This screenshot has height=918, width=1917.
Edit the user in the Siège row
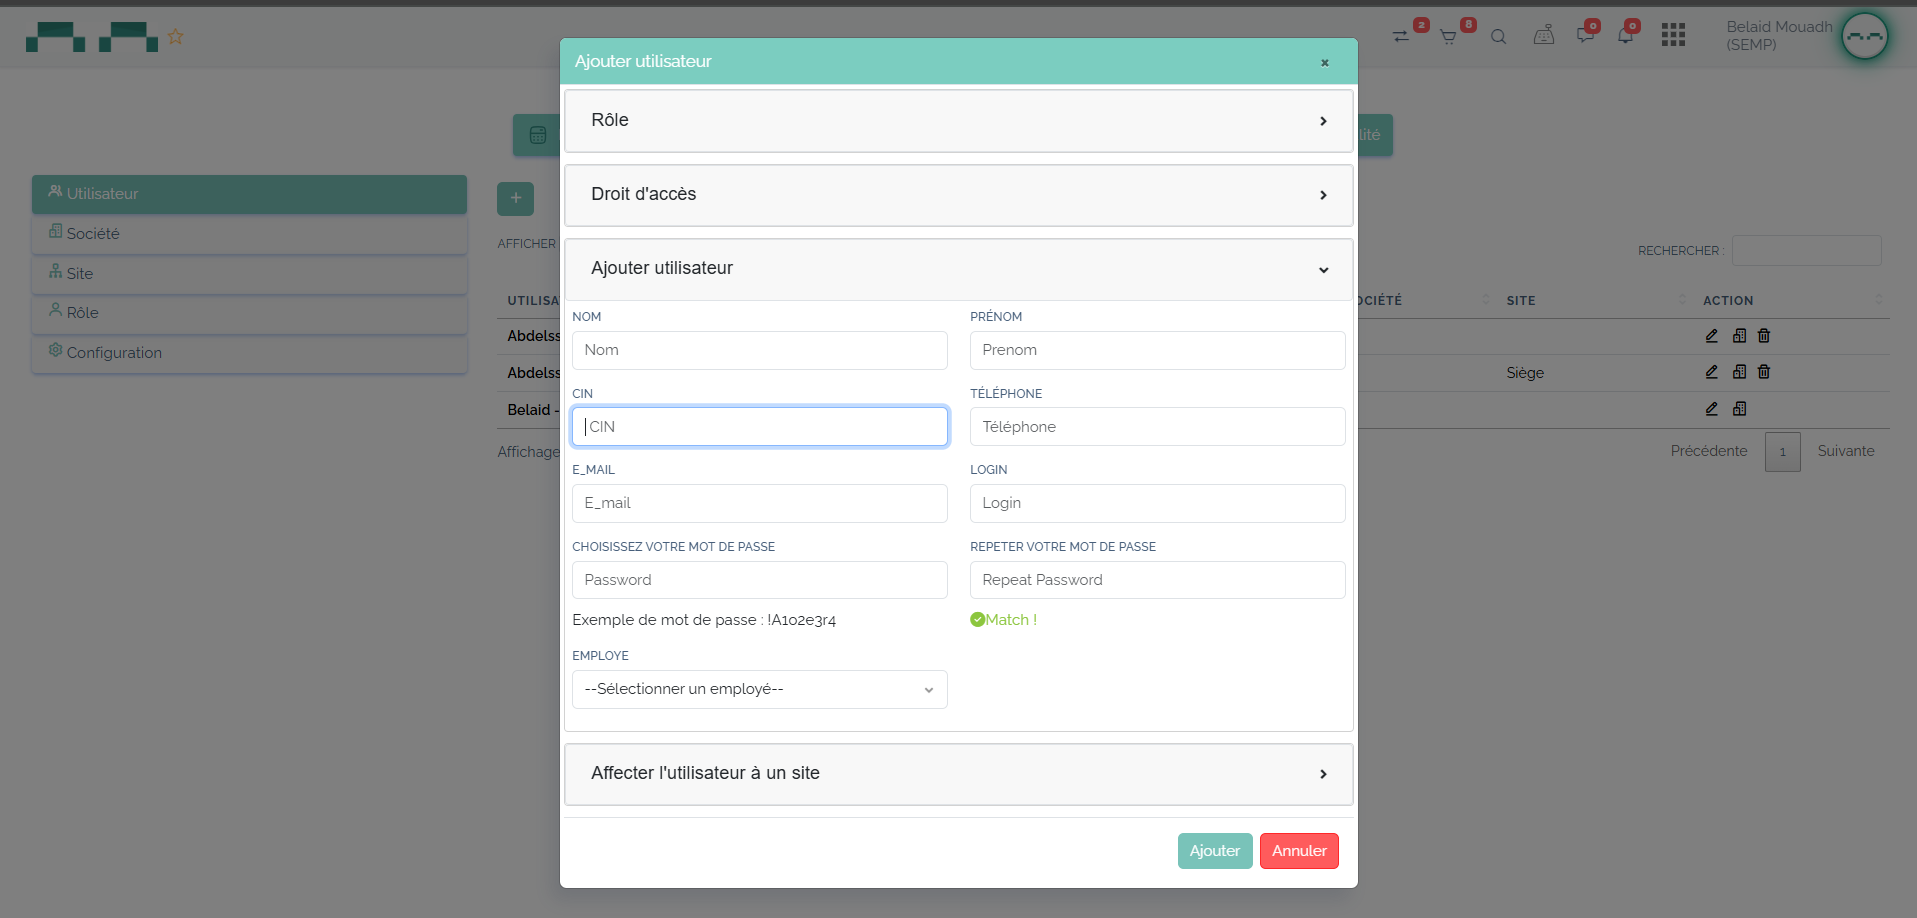[1711, 372]
